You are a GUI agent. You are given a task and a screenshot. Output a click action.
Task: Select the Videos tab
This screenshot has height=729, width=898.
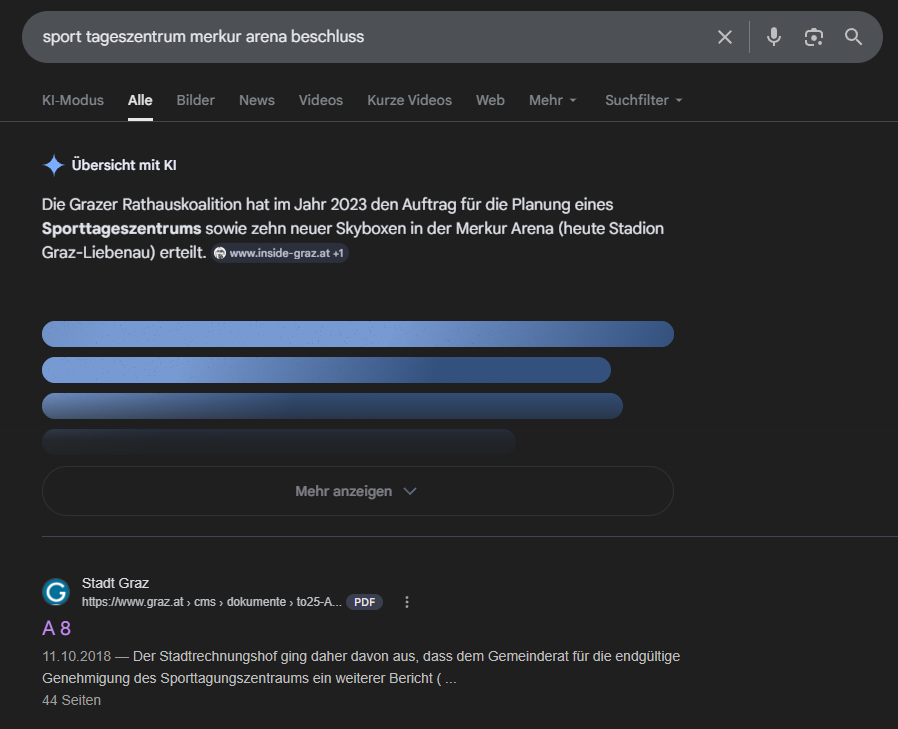pos(320,100)
